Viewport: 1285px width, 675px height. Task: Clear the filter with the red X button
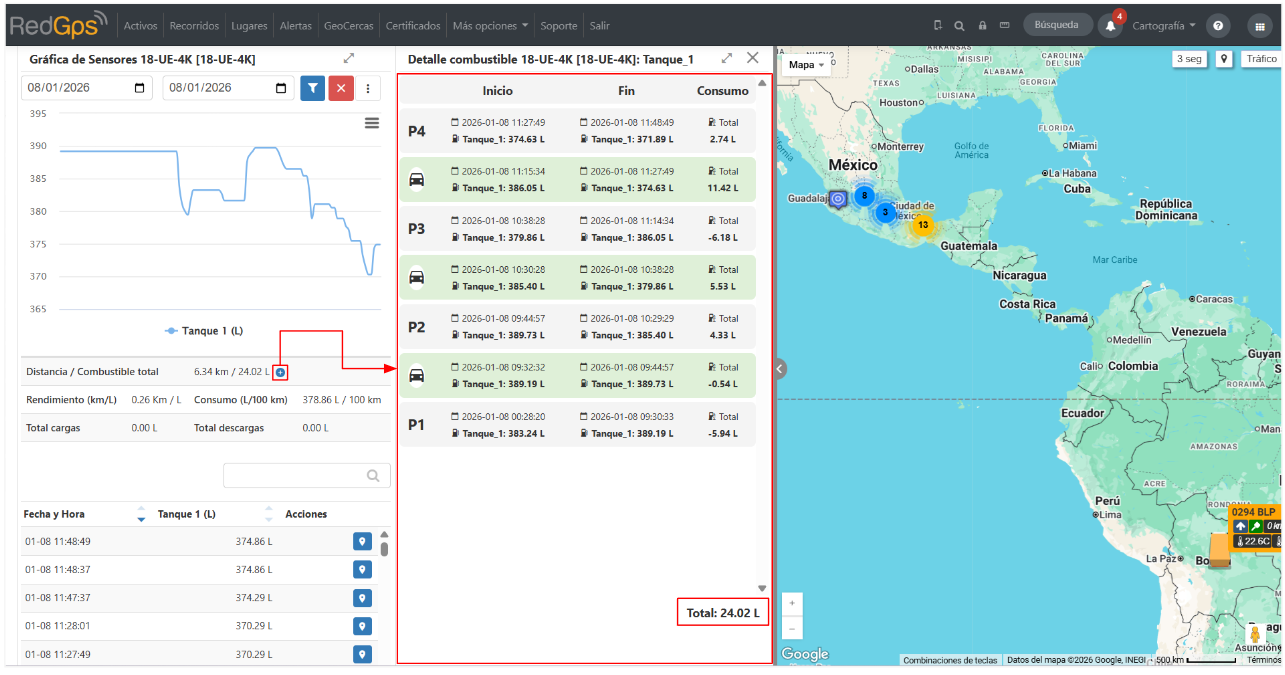(341, 88)
